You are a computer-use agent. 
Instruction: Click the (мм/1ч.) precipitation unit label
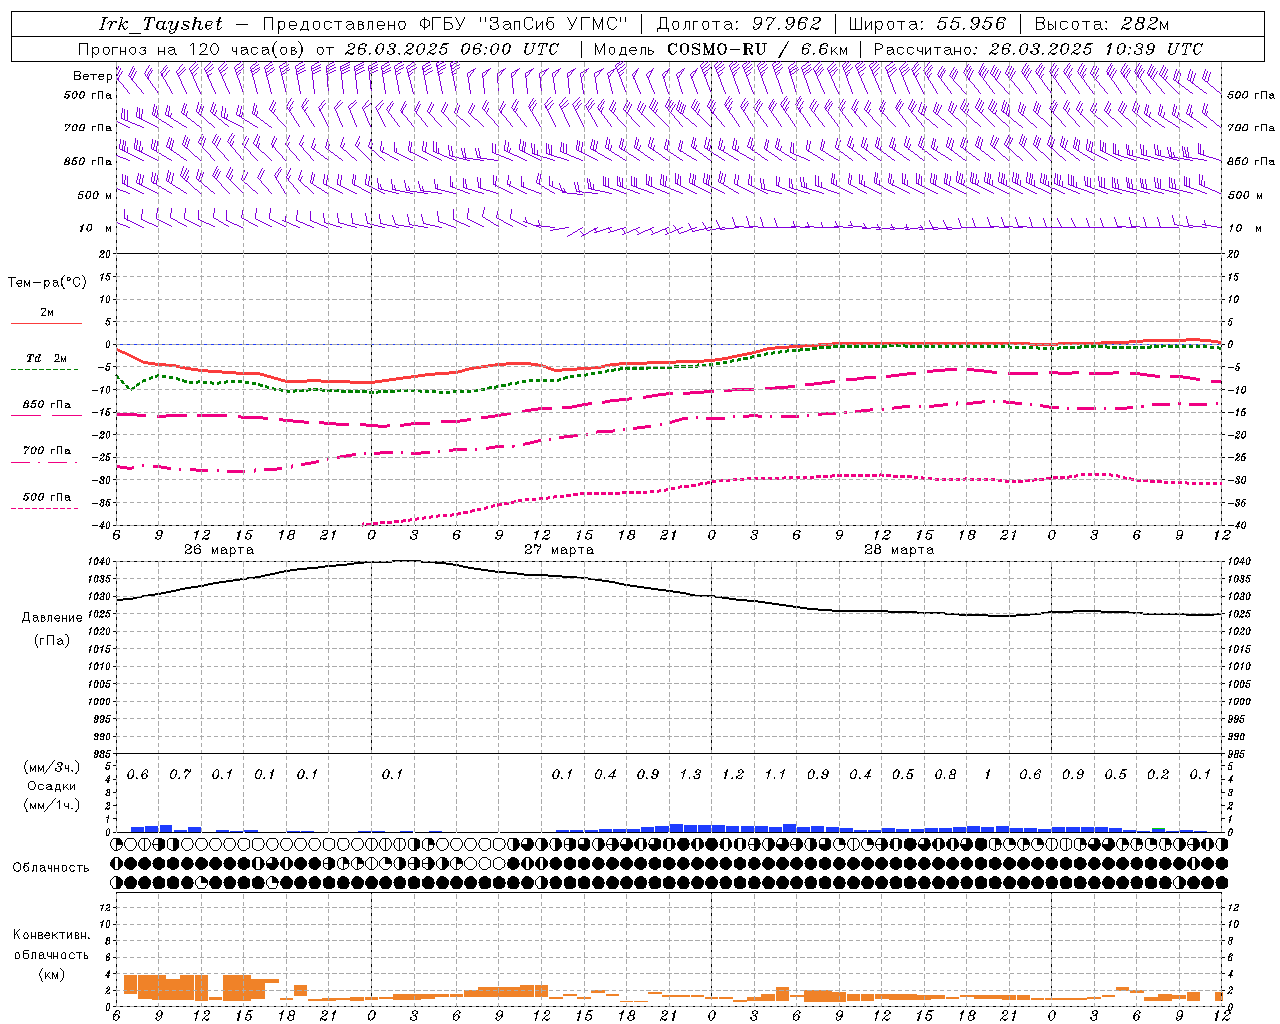[51, 805]
